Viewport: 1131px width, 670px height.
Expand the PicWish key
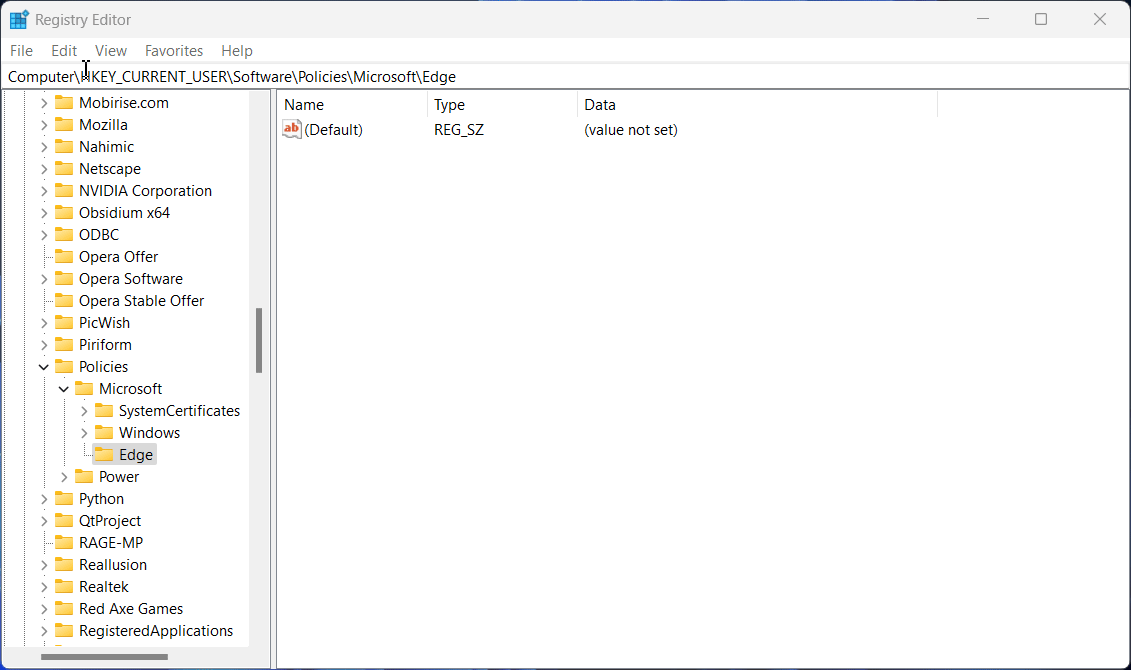click(44, 323)
